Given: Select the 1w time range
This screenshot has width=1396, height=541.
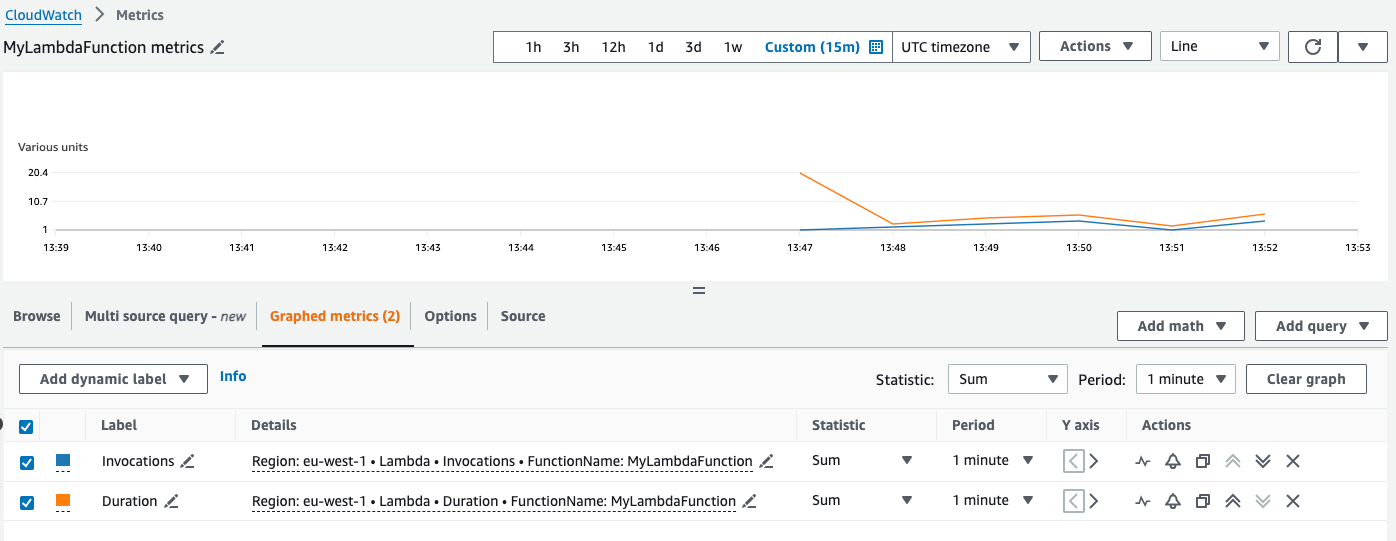Looking at the screenshot, I should point(733,47).
